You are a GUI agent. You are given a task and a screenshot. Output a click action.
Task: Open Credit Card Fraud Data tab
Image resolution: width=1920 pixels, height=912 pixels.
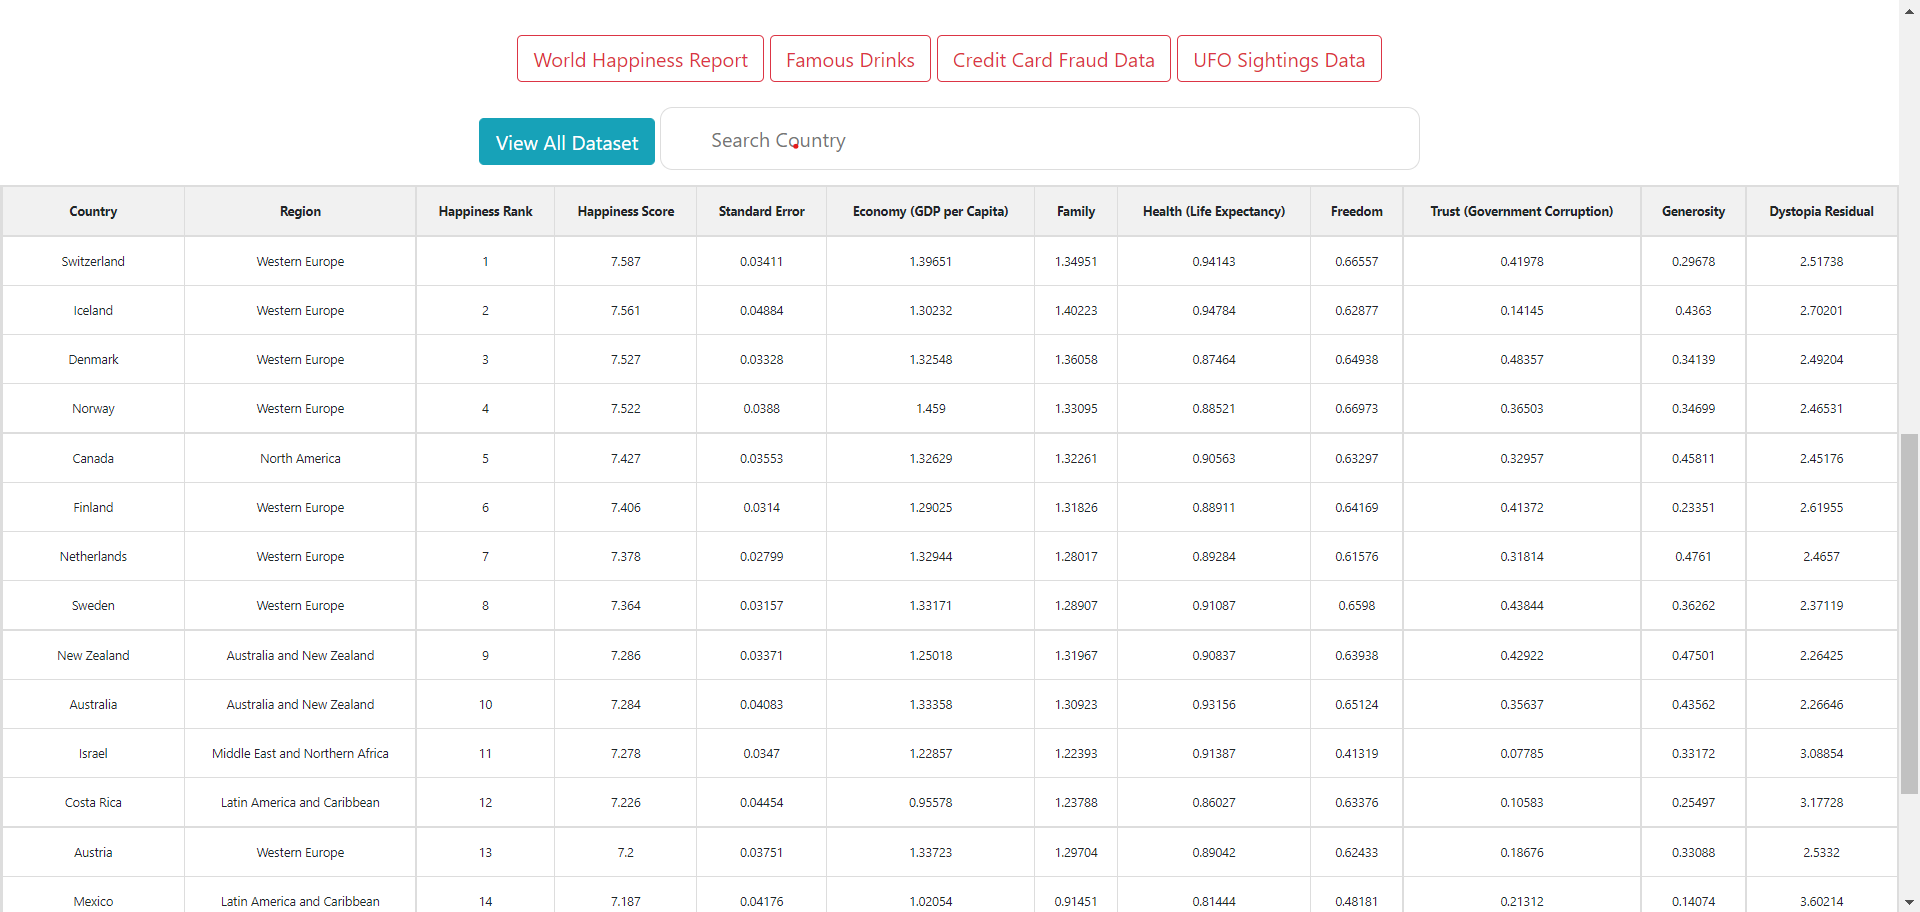tap(1053, 59)
